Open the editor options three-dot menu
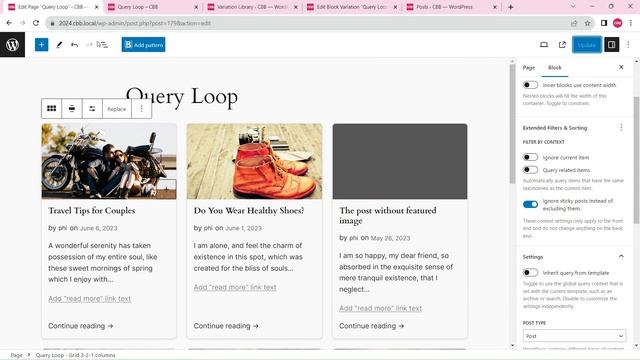The height and width of the screenshot is (360, 640). click(x=629, y=45)
